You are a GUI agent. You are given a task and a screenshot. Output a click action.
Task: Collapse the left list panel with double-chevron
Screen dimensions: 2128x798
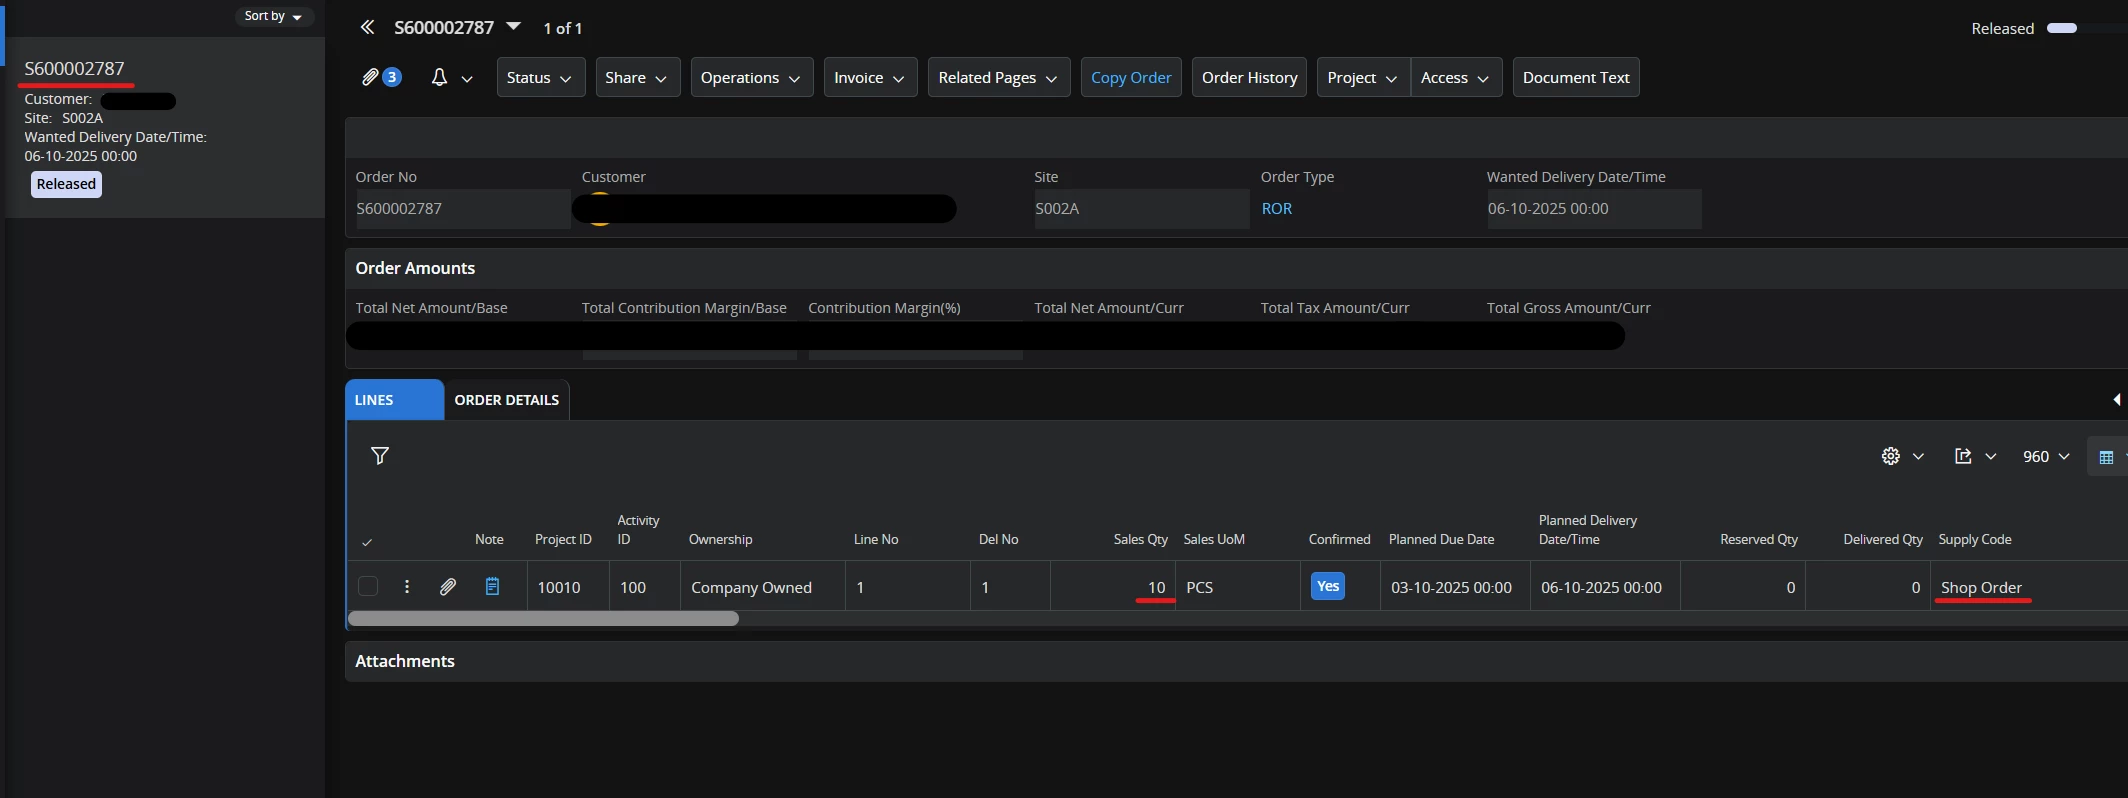[367, 27]
